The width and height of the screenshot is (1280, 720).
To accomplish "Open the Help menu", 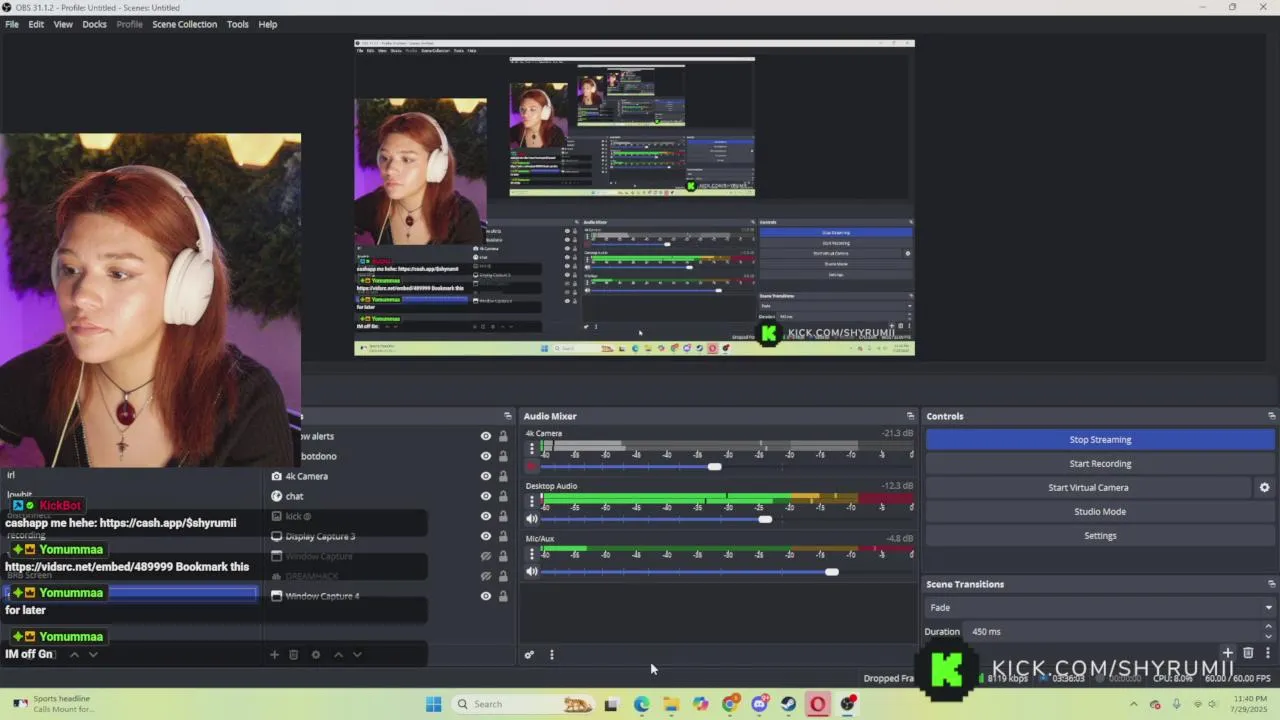I will coord(268,24).
